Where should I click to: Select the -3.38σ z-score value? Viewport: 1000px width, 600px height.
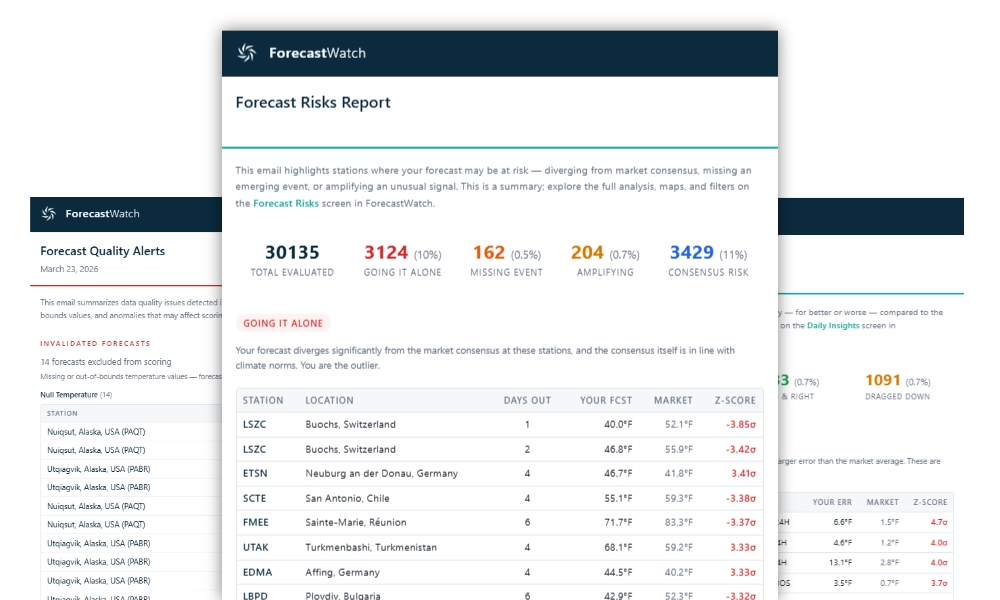click(740, 499)
